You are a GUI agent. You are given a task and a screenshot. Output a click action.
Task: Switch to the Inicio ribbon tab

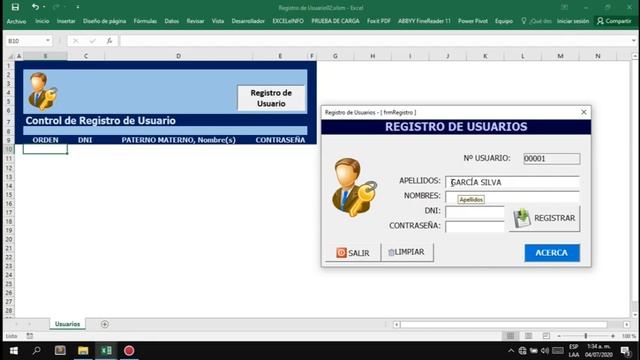(x=42, y=21)
